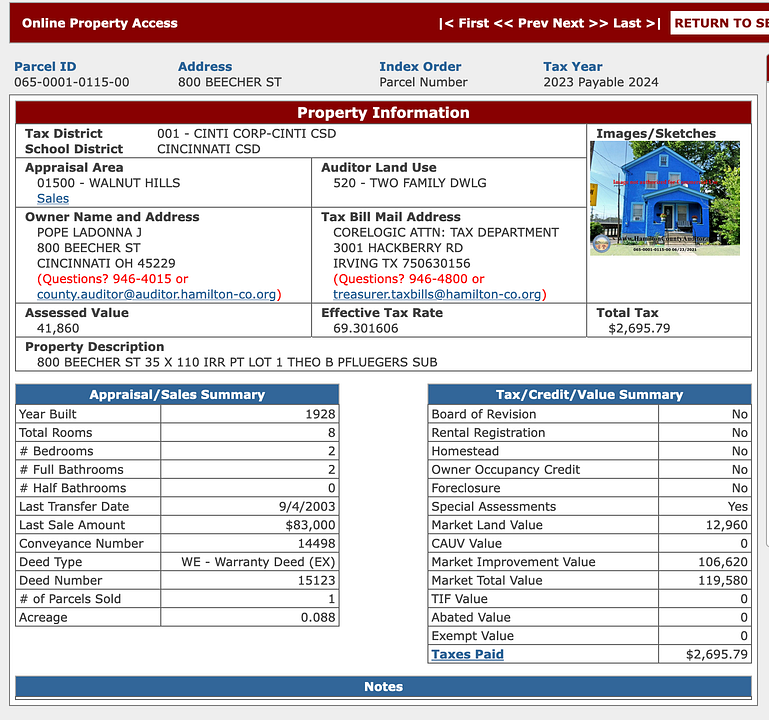Click the CAUV Value row label

point(466,543)
